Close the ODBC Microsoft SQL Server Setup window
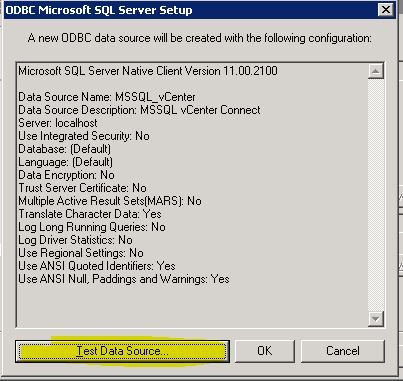This screenshot has height=381, width=403. 386,10
